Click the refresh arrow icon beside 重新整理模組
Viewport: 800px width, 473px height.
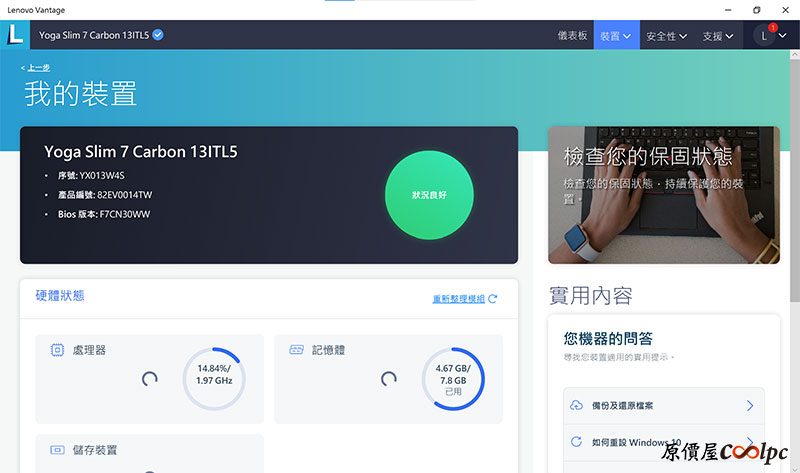click(492, 299)
